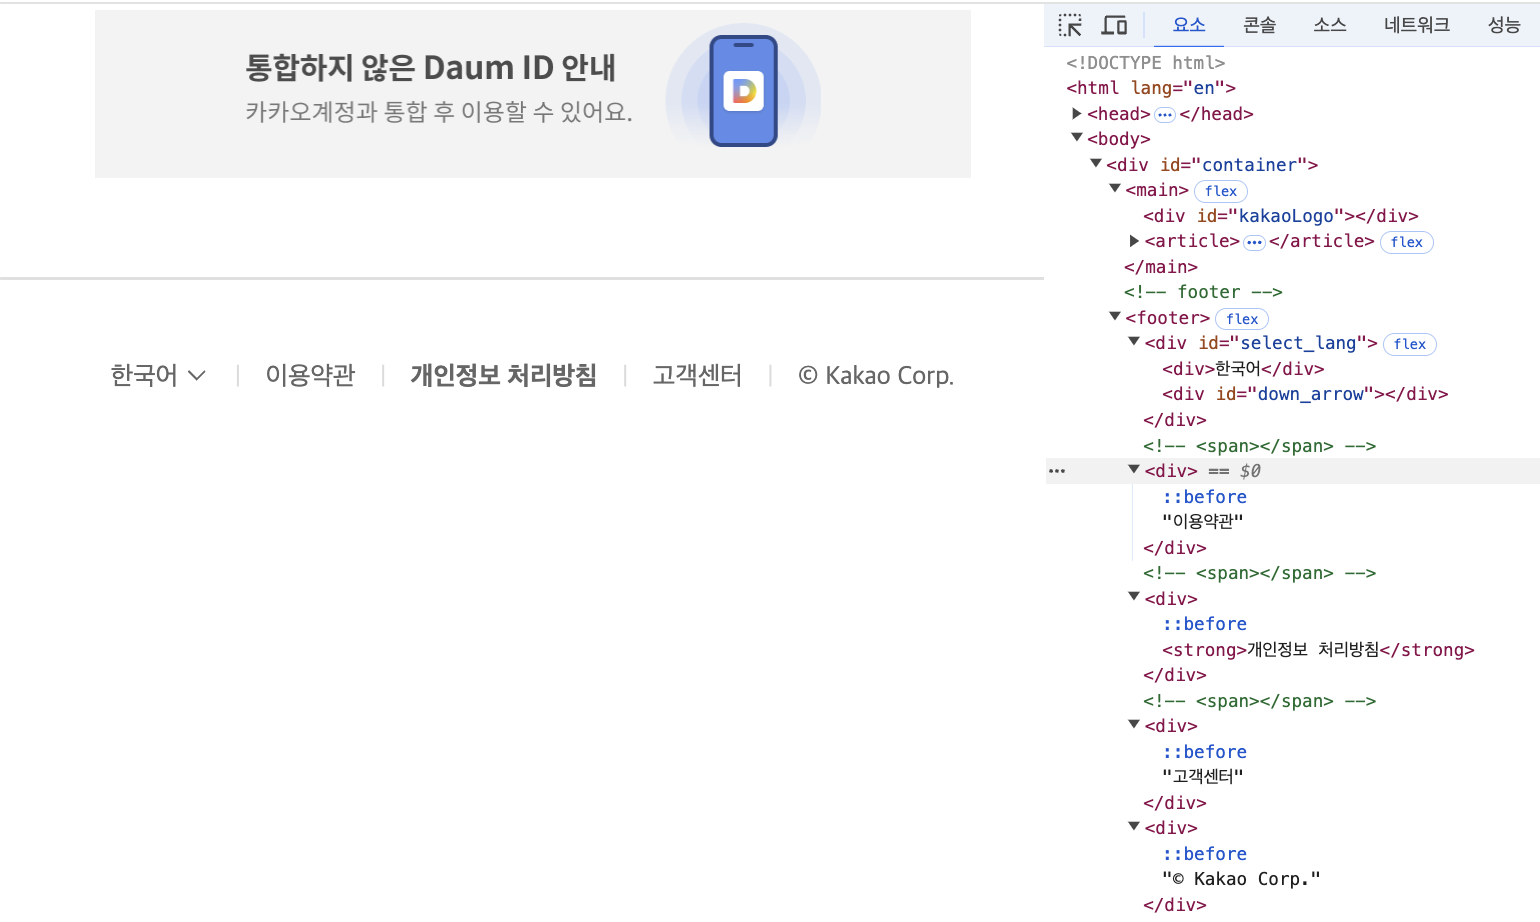1540x922 pixels.
Task: Select the div id=kakaoLogo node
Action: [1281, 216]
